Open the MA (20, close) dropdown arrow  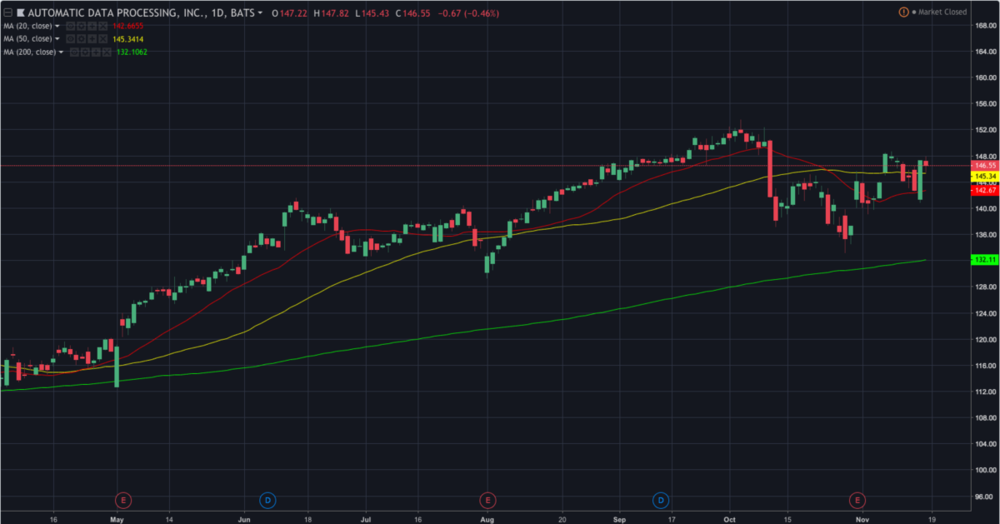pos(57,25)
